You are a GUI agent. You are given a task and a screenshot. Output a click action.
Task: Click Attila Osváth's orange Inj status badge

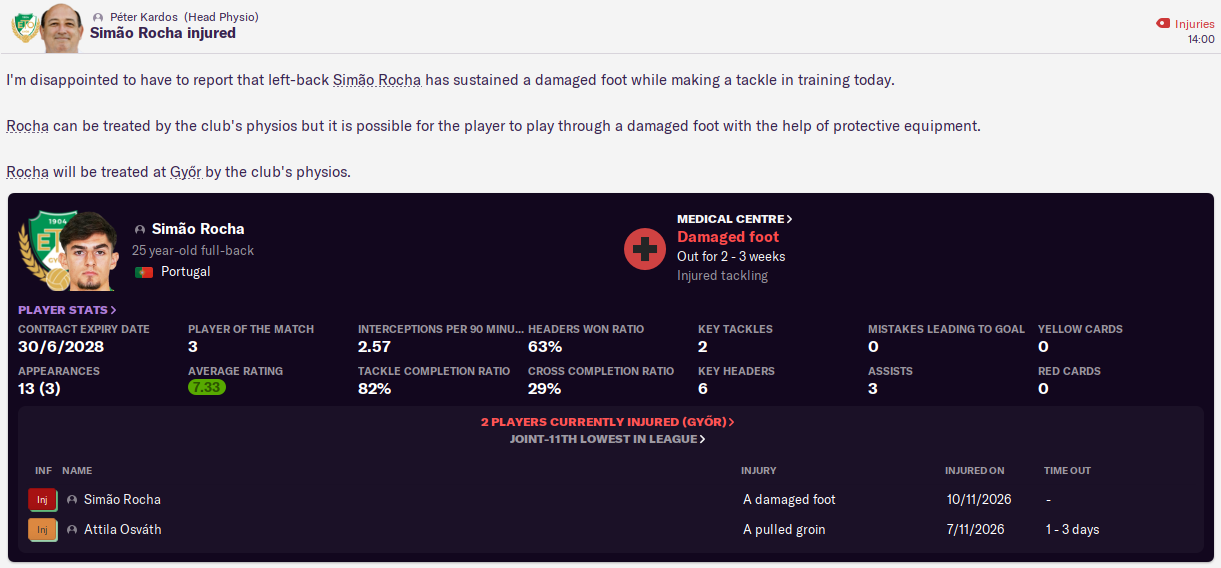tap(42, 529)
